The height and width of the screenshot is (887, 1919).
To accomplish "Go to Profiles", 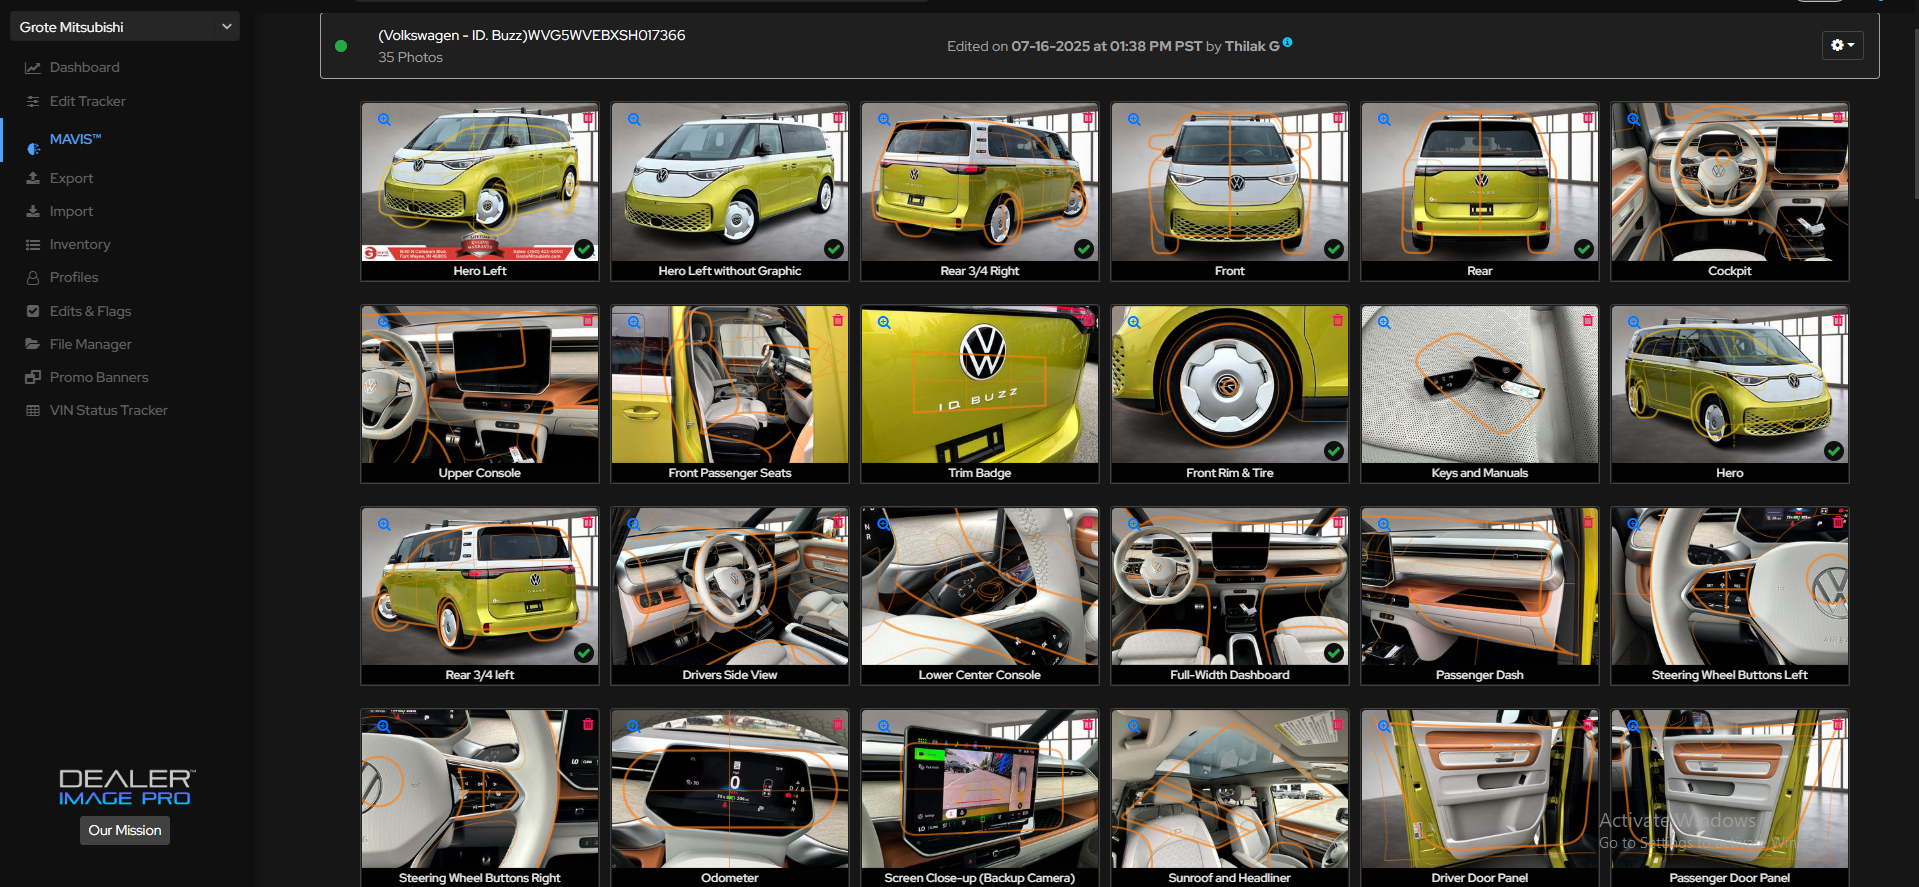I will (74, 277).
